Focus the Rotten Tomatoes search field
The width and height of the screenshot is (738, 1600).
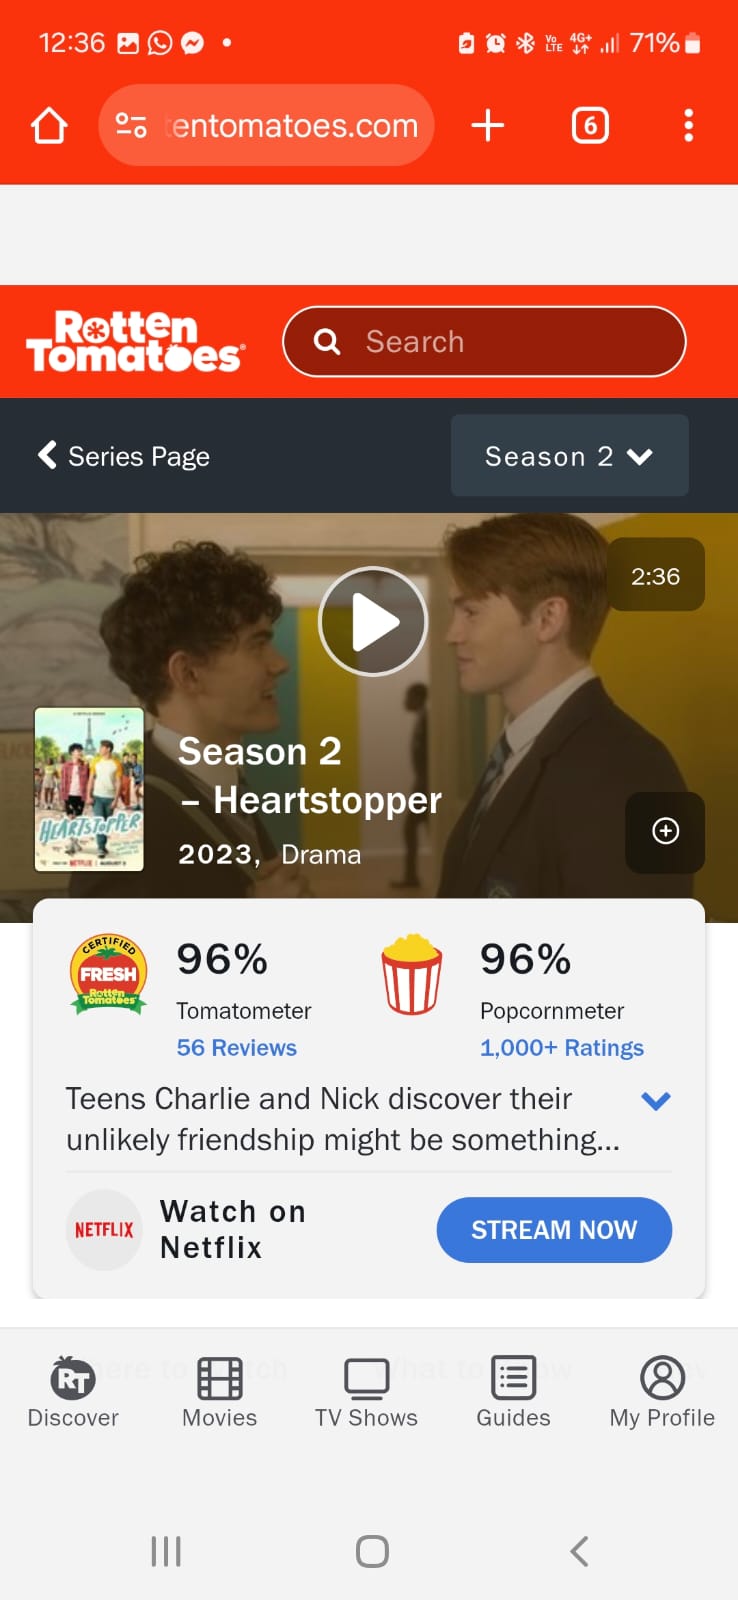[485, 342]
